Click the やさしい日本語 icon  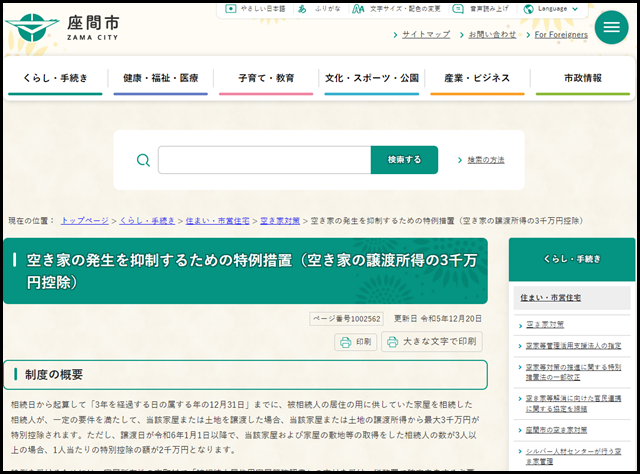pyautogui.click(x=231, y=9)
